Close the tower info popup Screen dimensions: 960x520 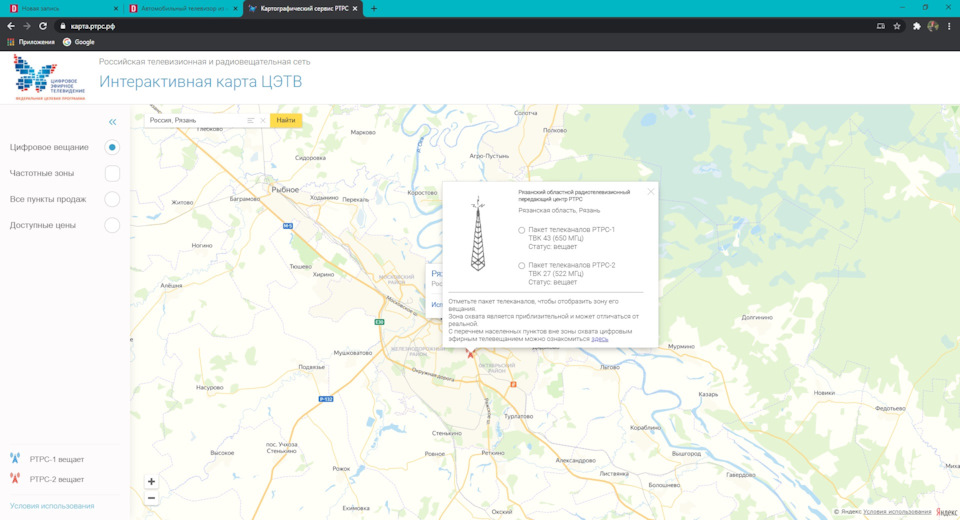[650, 192]
